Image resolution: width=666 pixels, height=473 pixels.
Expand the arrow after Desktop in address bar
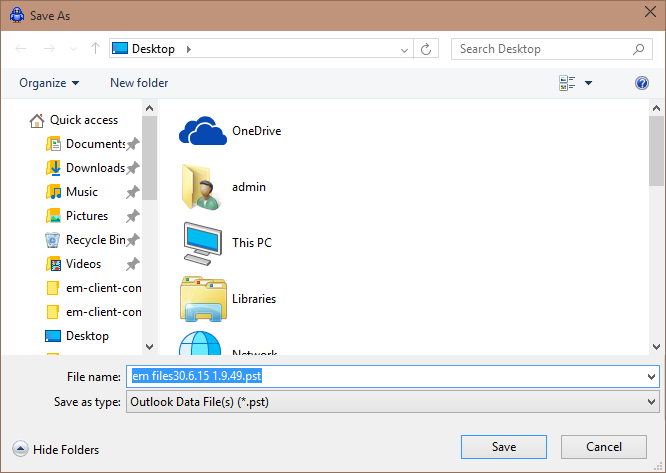click(x=189, y=49)
